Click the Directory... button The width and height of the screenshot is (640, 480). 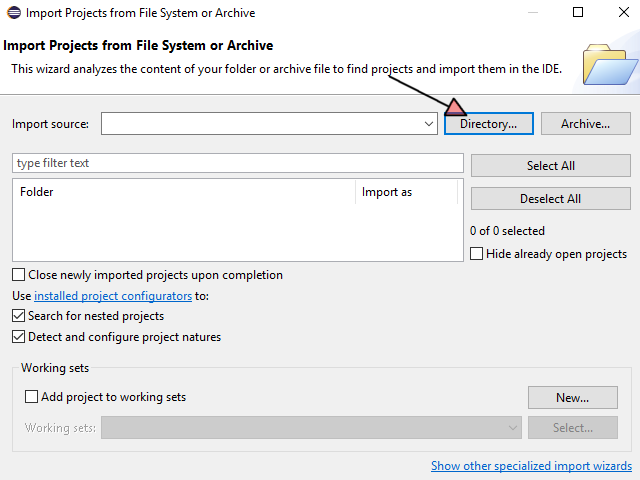pos(488,124)
